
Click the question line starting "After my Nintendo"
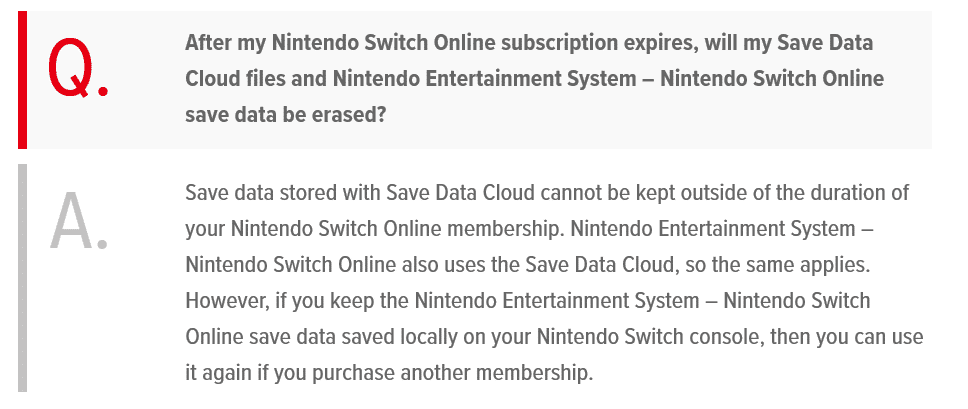point(528,44)
